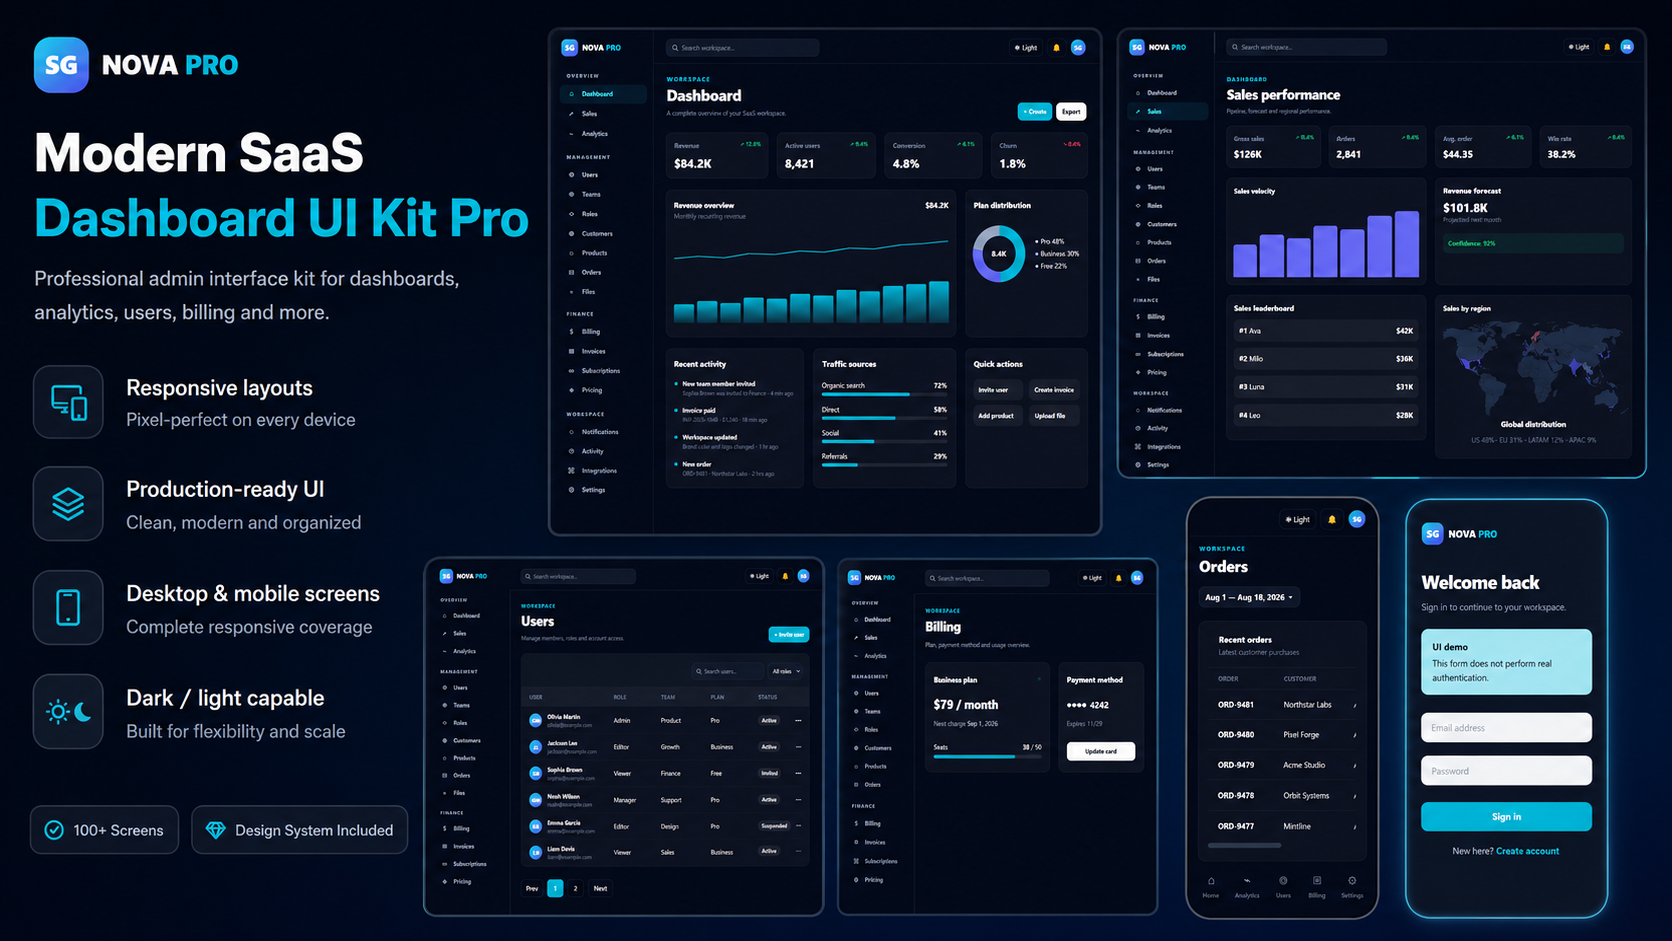Viewport: 1672px width, 941px height.
Task: Toggle Light mode in the Sales performance window
Action: (x=1579, y=47)
